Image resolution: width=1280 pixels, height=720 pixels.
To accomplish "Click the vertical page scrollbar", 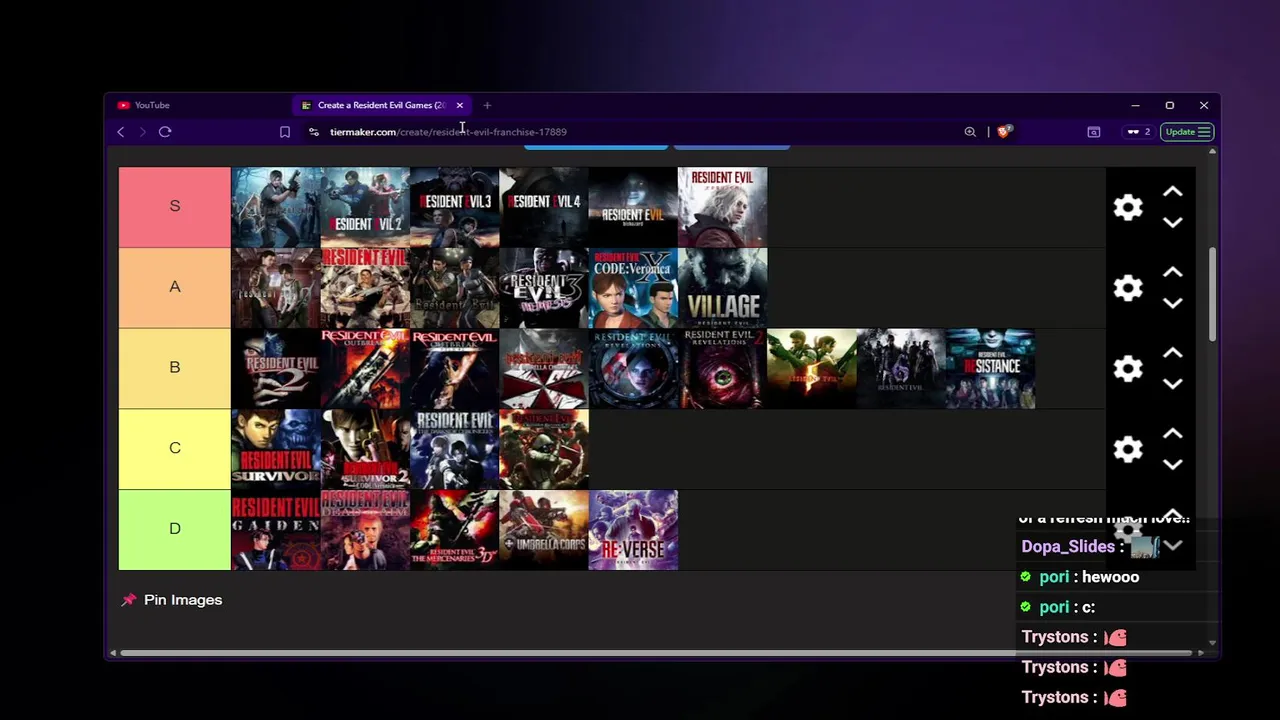I will (x=1213, y=295).
